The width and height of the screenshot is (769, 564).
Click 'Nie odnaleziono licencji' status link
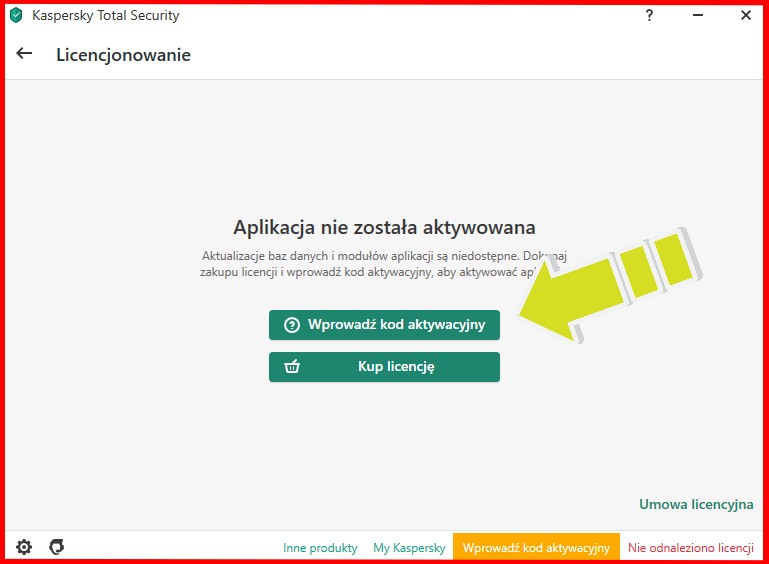[691, 548]
